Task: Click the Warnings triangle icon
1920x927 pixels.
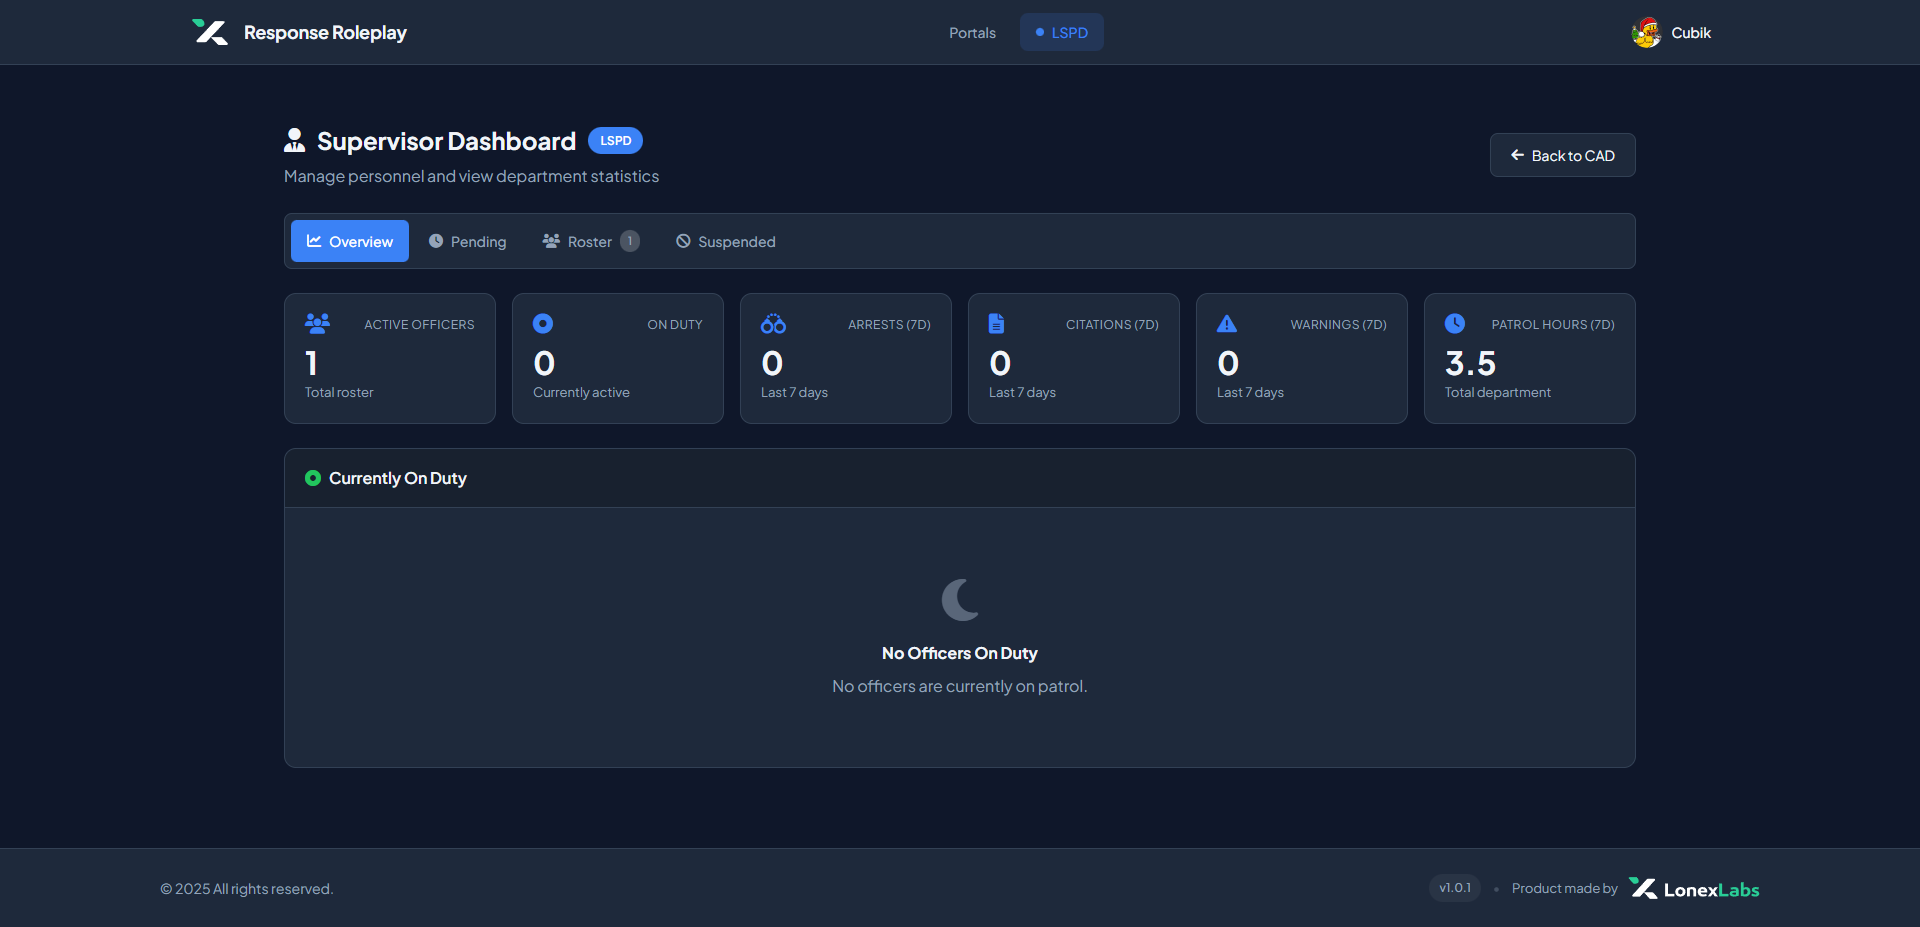Action: coord(1227,323)
